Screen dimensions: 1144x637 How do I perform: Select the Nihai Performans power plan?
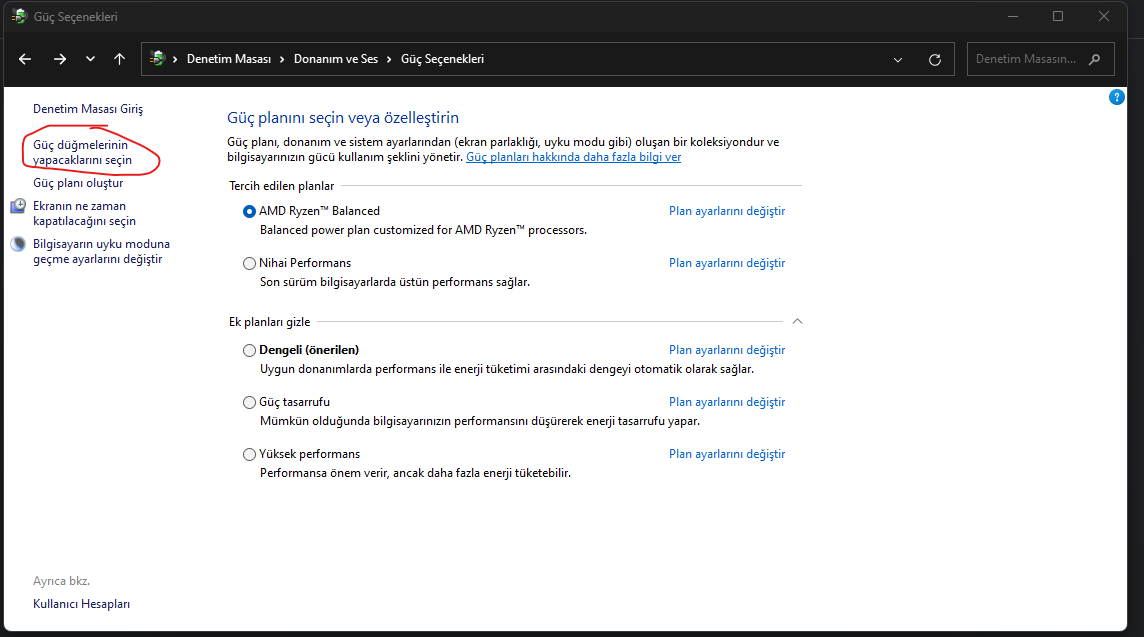249,263
